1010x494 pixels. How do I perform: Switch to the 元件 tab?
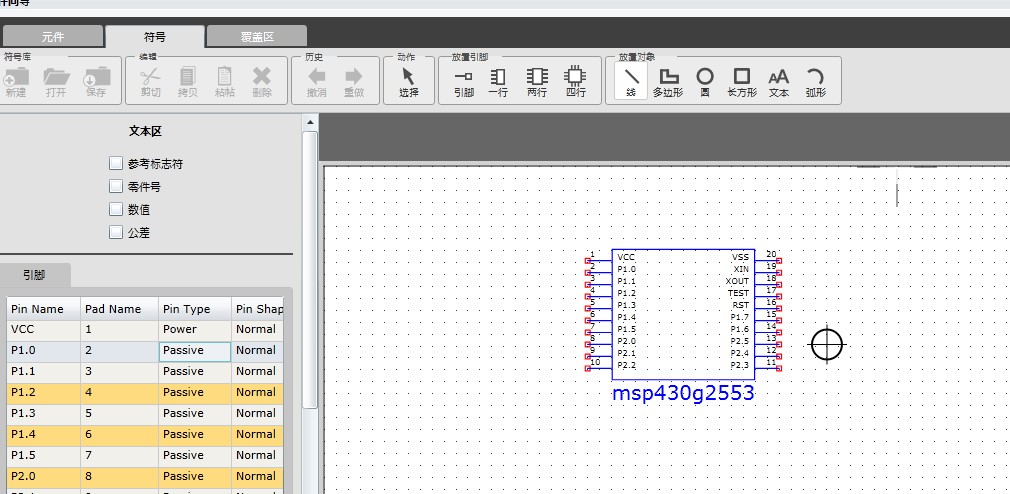[x=53, y=37]
